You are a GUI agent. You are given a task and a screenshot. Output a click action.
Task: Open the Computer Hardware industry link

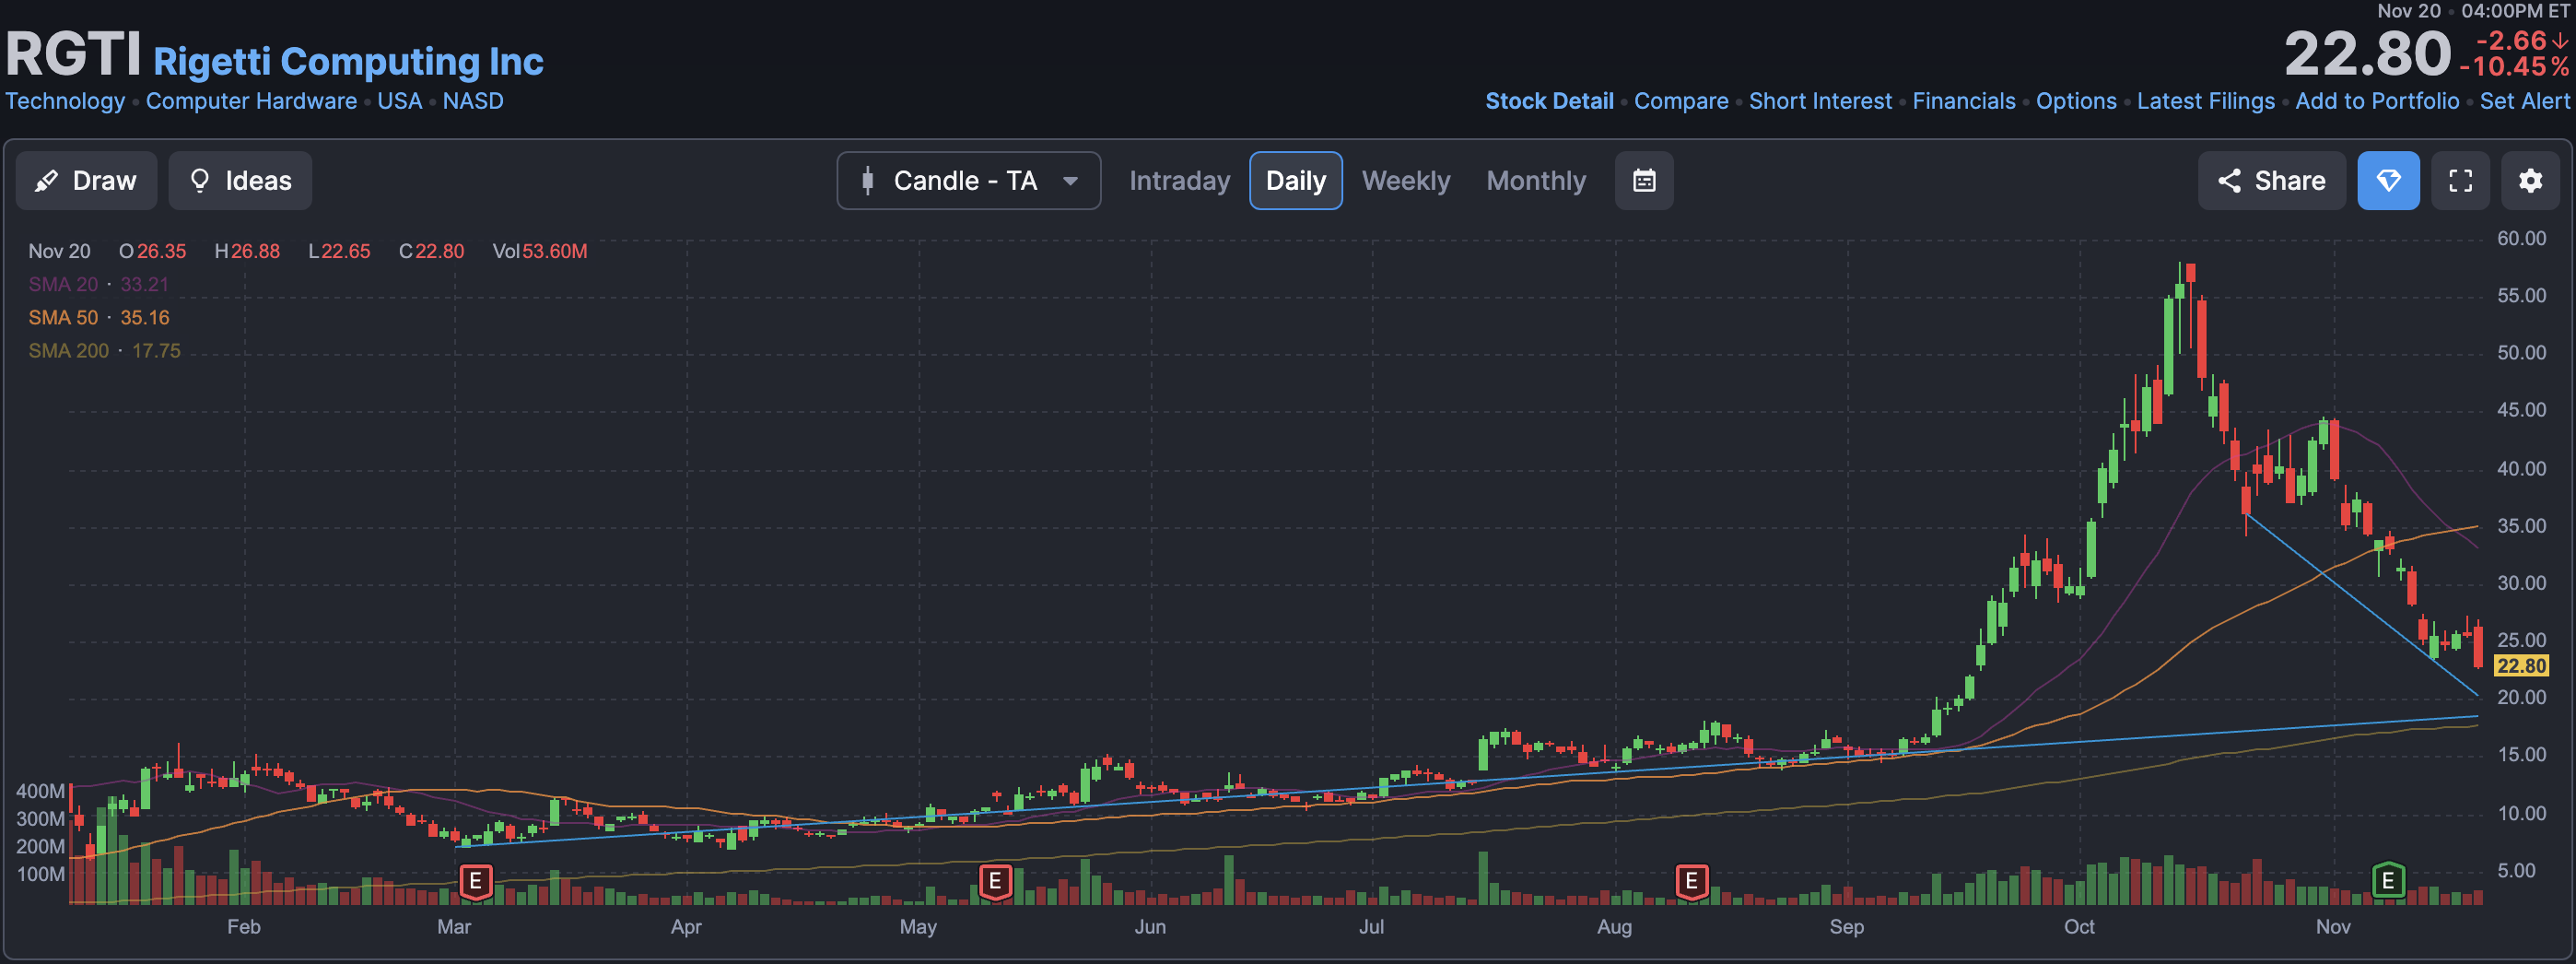(x=251, y=101)
